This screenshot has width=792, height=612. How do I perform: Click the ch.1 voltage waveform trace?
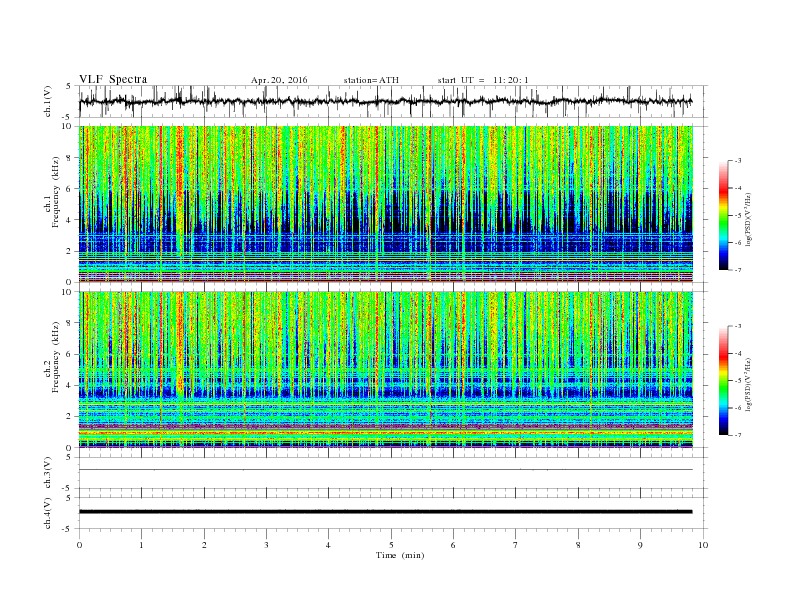pyautogui.click(x=385, y=101)
